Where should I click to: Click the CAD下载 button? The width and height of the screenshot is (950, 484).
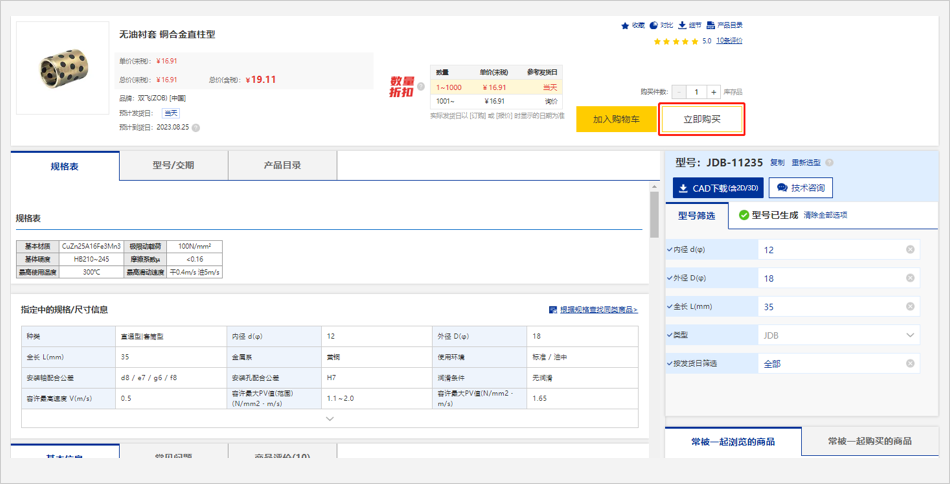tap(718, 188)
